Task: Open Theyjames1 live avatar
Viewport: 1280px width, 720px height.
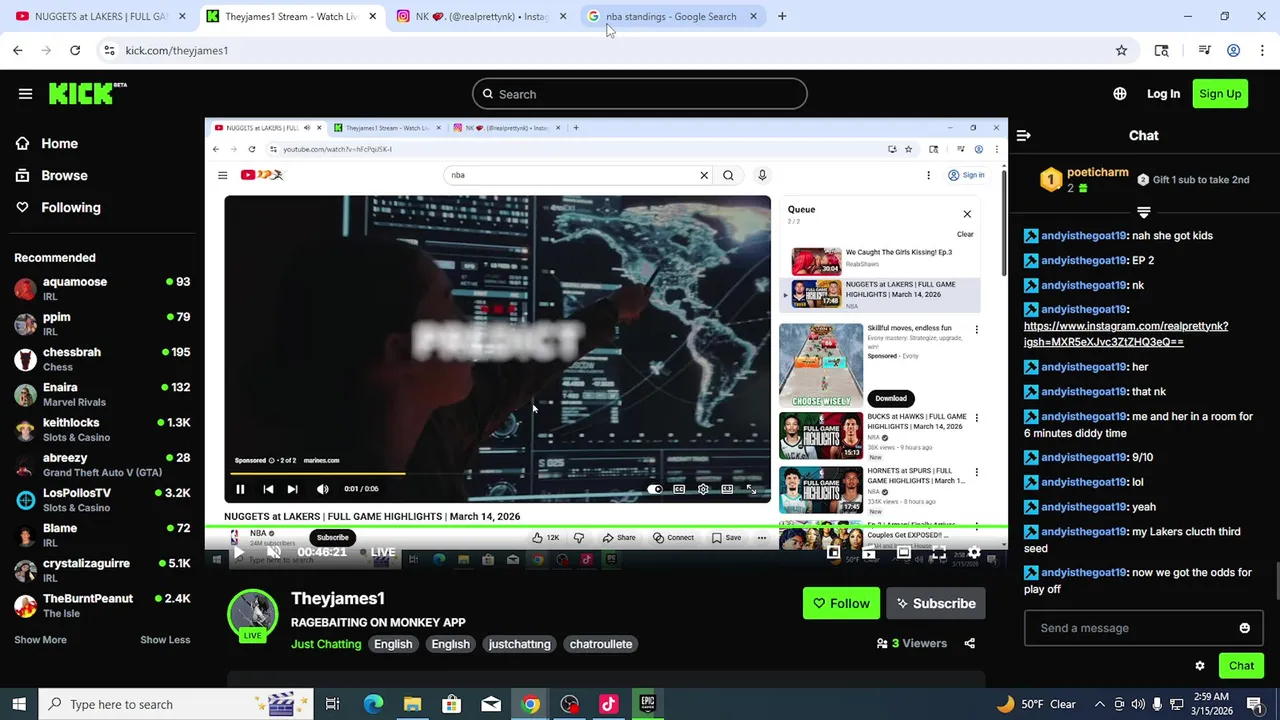Action: 252,616
